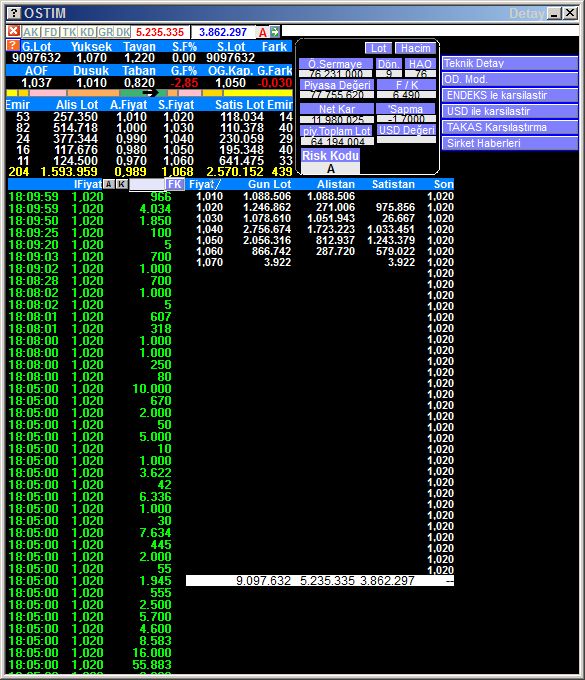Image resolution: width=585 pixels, height=680 pixels.
Task: Click the red A indicator in toolbar
Action: (x=262, y=32)
